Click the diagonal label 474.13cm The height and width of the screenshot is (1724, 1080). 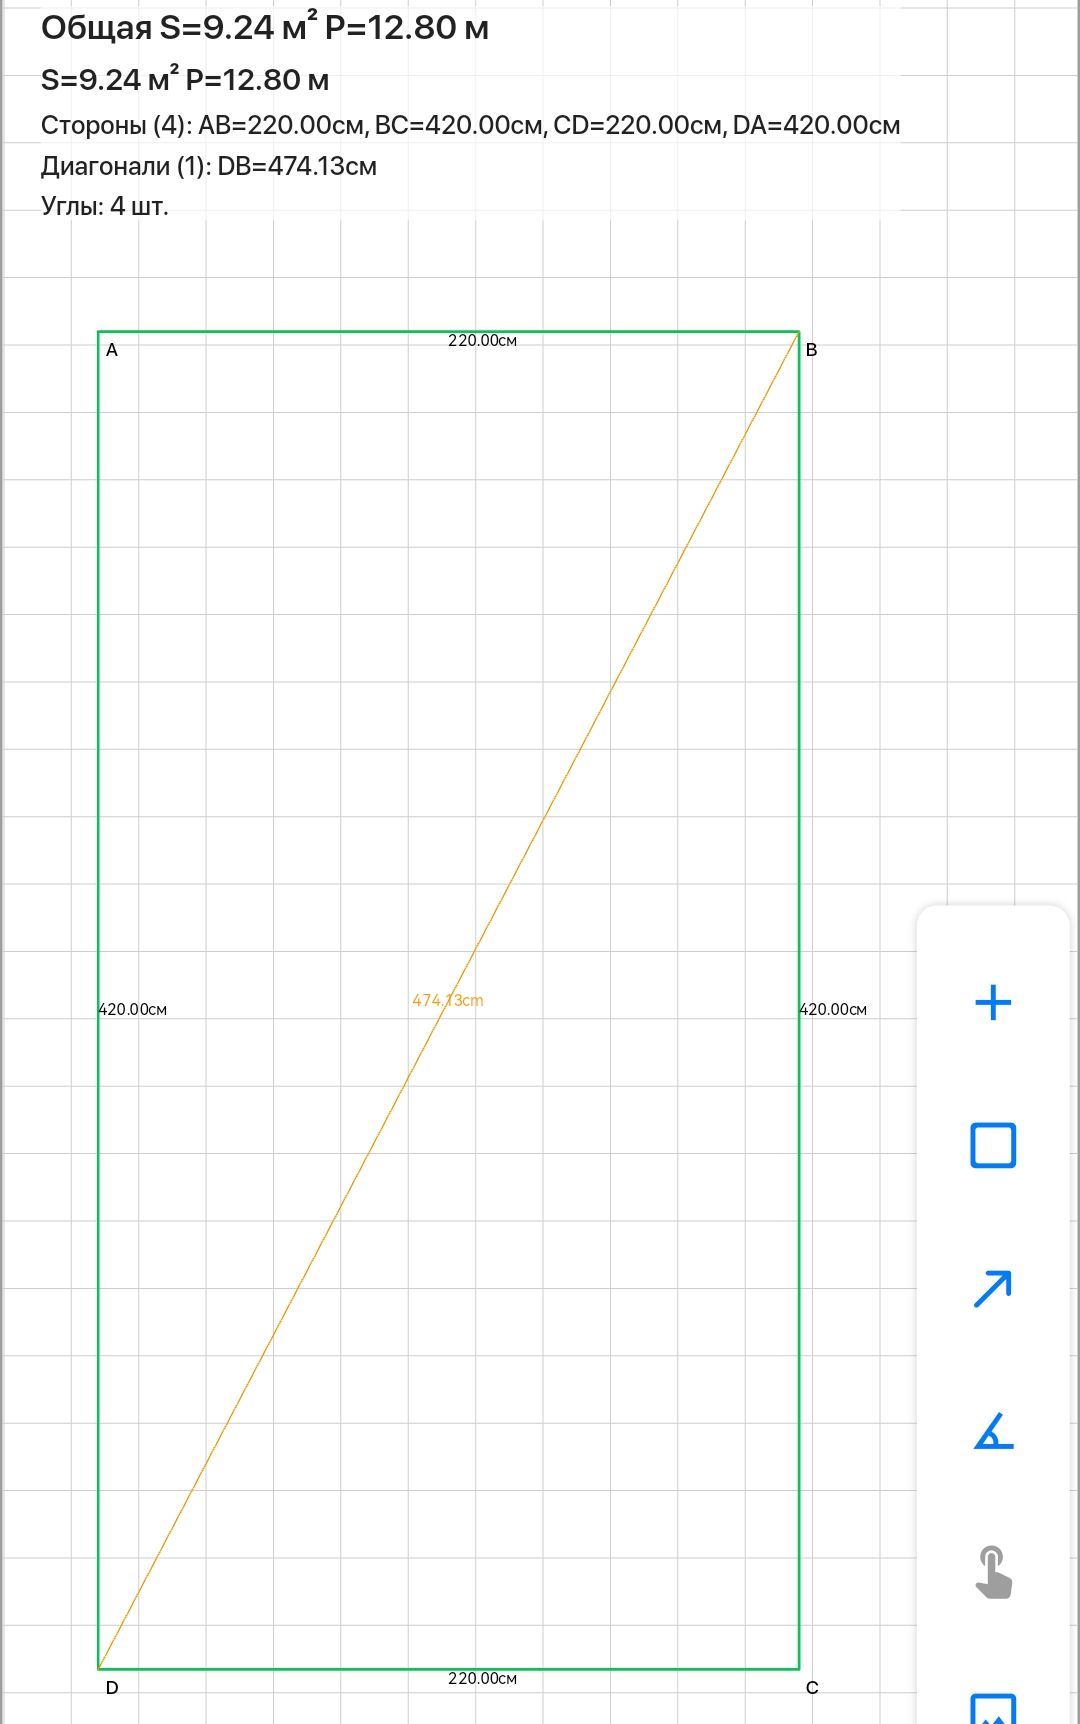point(448,1000)
